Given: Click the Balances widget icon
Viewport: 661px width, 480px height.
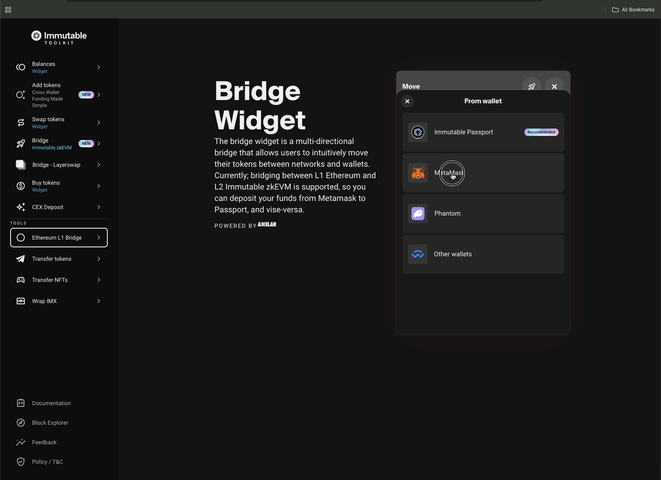Looking at the screenshot, I should coord(20,67).
